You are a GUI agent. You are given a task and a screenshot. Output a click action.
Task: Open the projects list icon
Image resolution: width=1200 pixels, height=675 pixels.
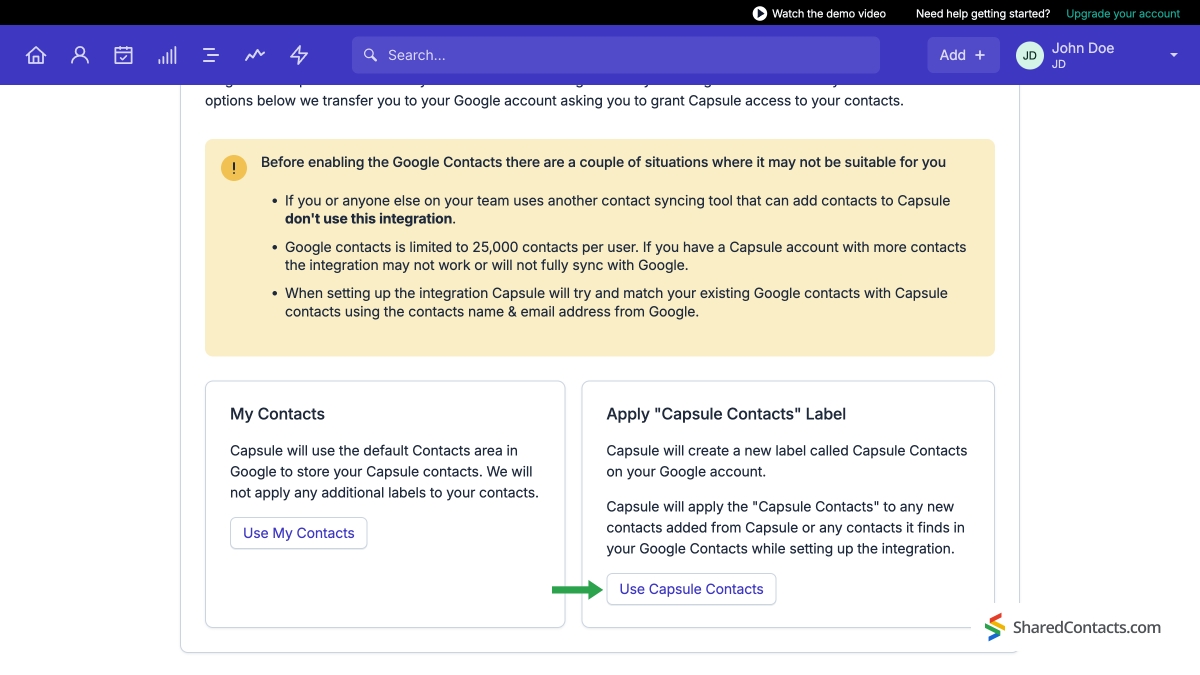click(211, 55)
